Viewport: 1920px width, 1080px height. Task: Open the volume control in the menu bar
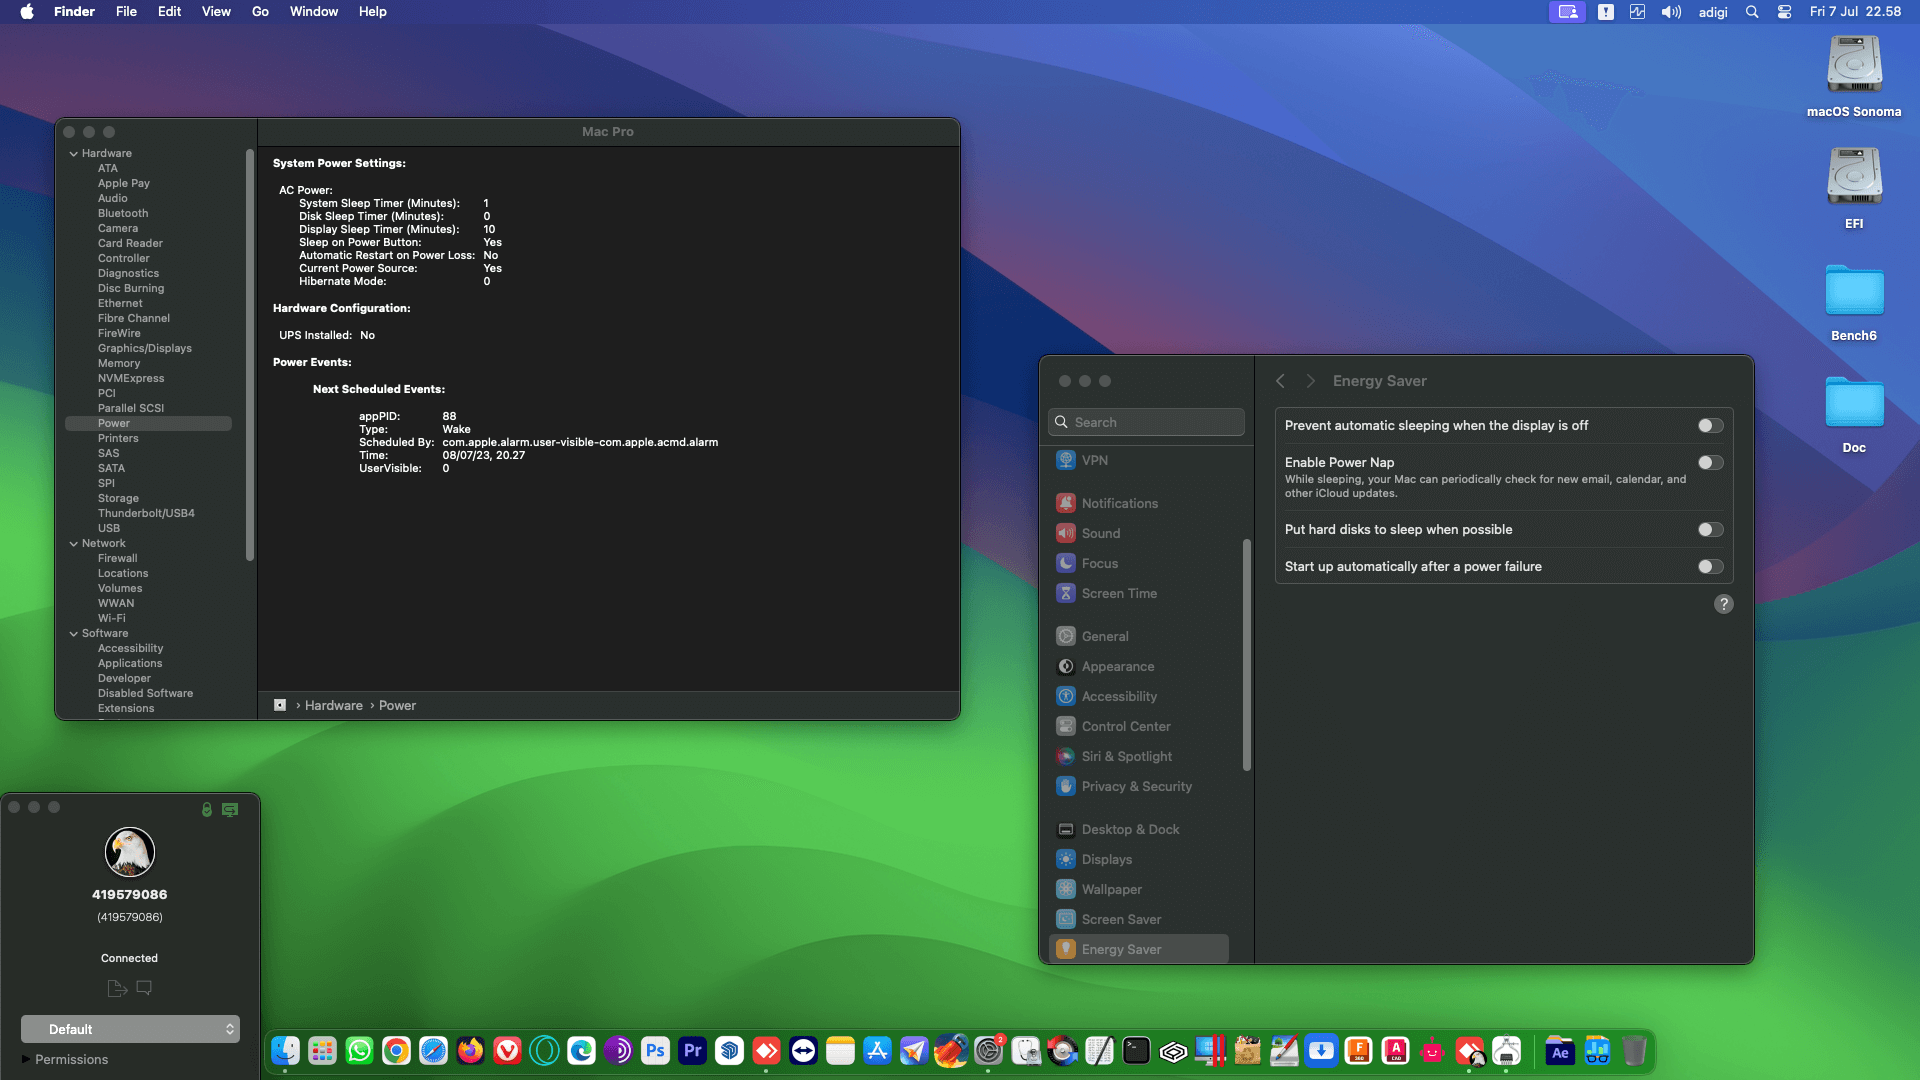point(1671,12)
